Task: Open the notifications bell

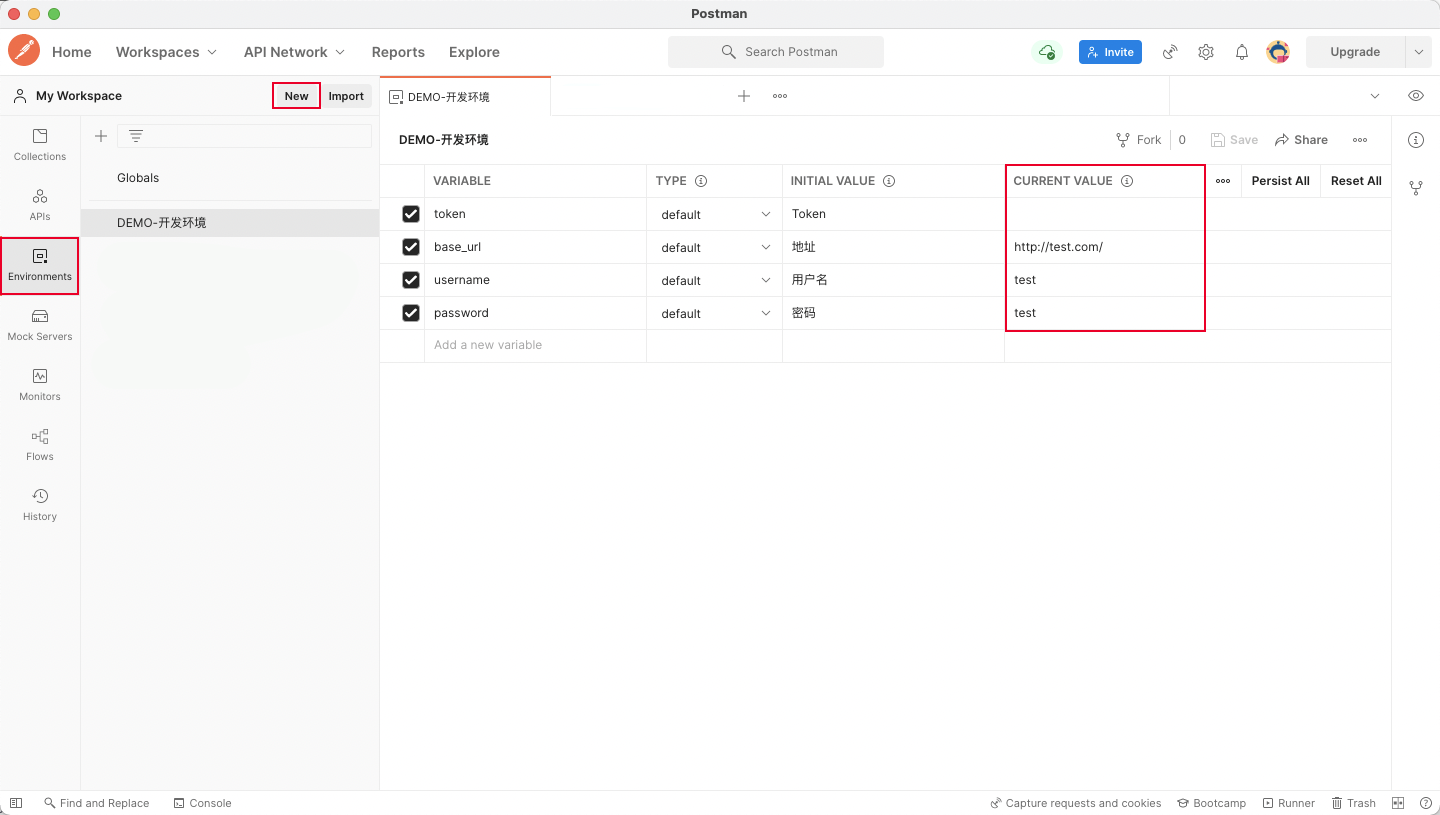Action: tap(1242, 52)
